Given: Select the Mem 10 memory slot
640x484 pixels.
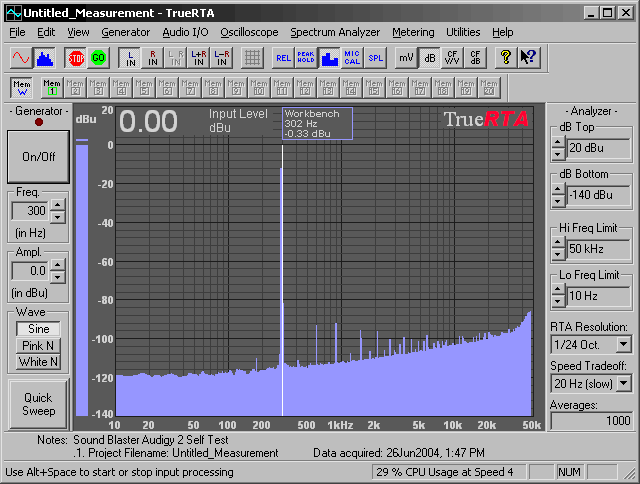Looking at the screenshot, I should (259, 87).
